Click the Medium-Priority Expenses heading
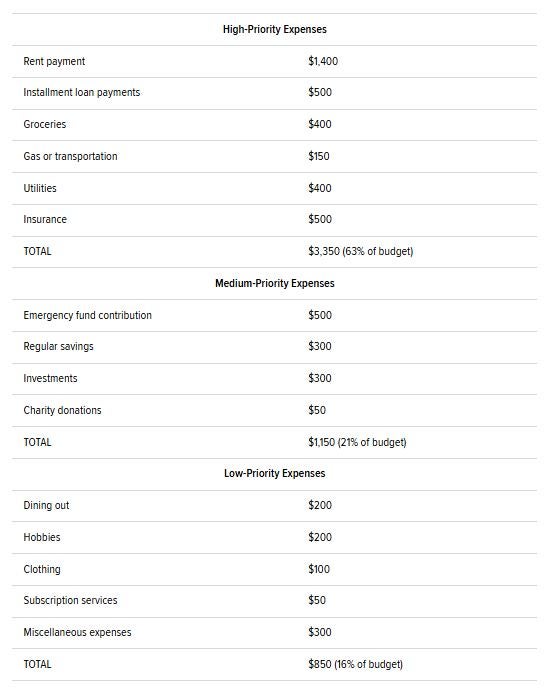This screenshot has height=694, width=548. [x=274, y=283]
